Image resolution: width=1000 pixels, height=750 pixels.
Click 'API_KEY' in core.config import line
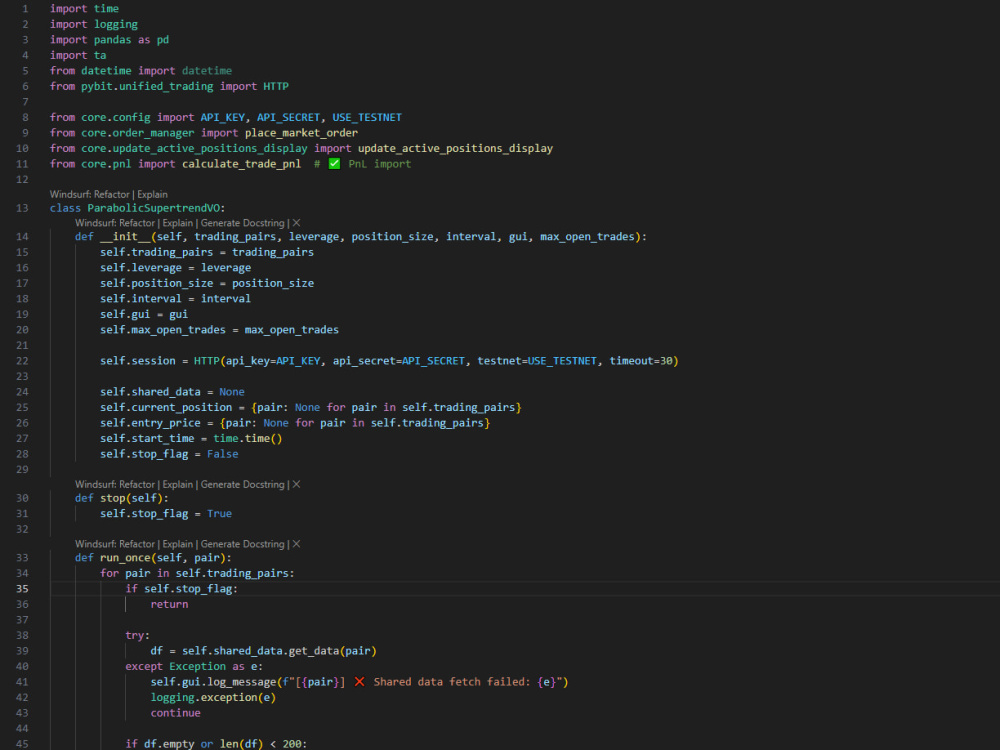(x=223, y=117)
